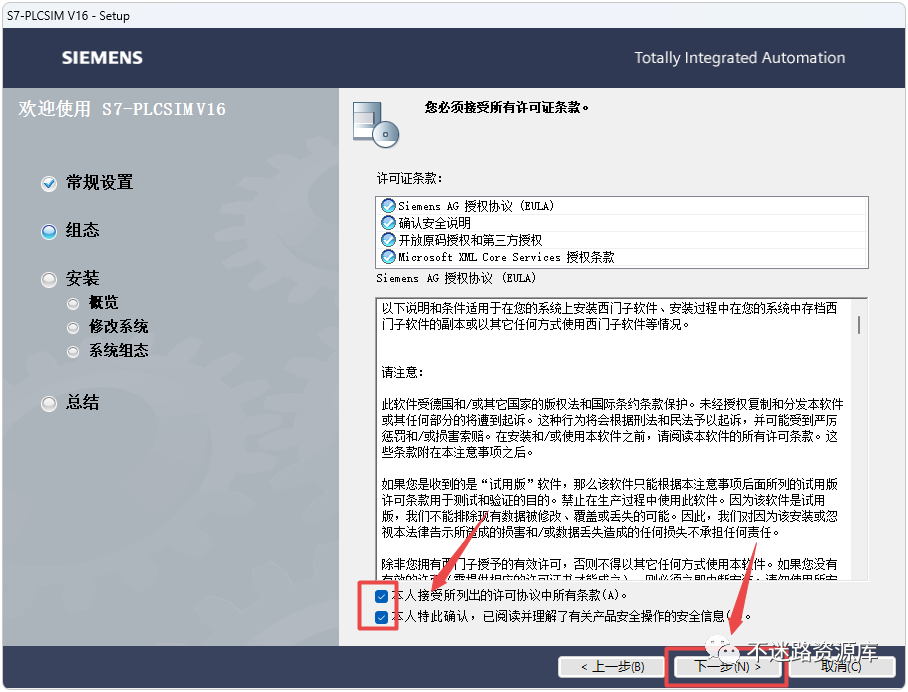Click the installer computer and disc icon
The width and height of the screenshot is (908, 692).
tap(375, 124)
